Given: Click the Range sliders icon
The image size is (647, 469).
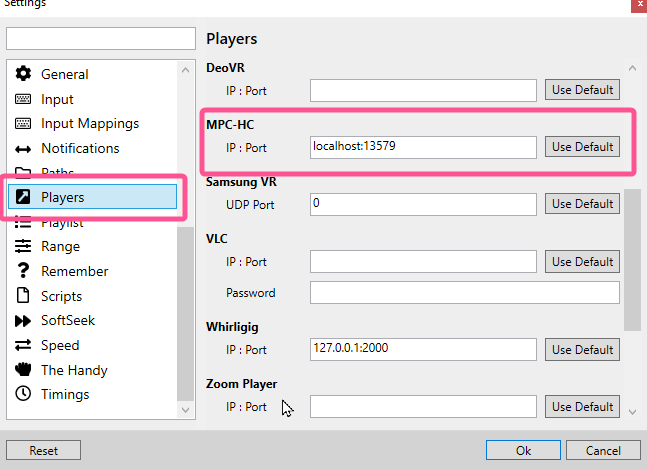Looking at the screenshot, I should point(23,246).
